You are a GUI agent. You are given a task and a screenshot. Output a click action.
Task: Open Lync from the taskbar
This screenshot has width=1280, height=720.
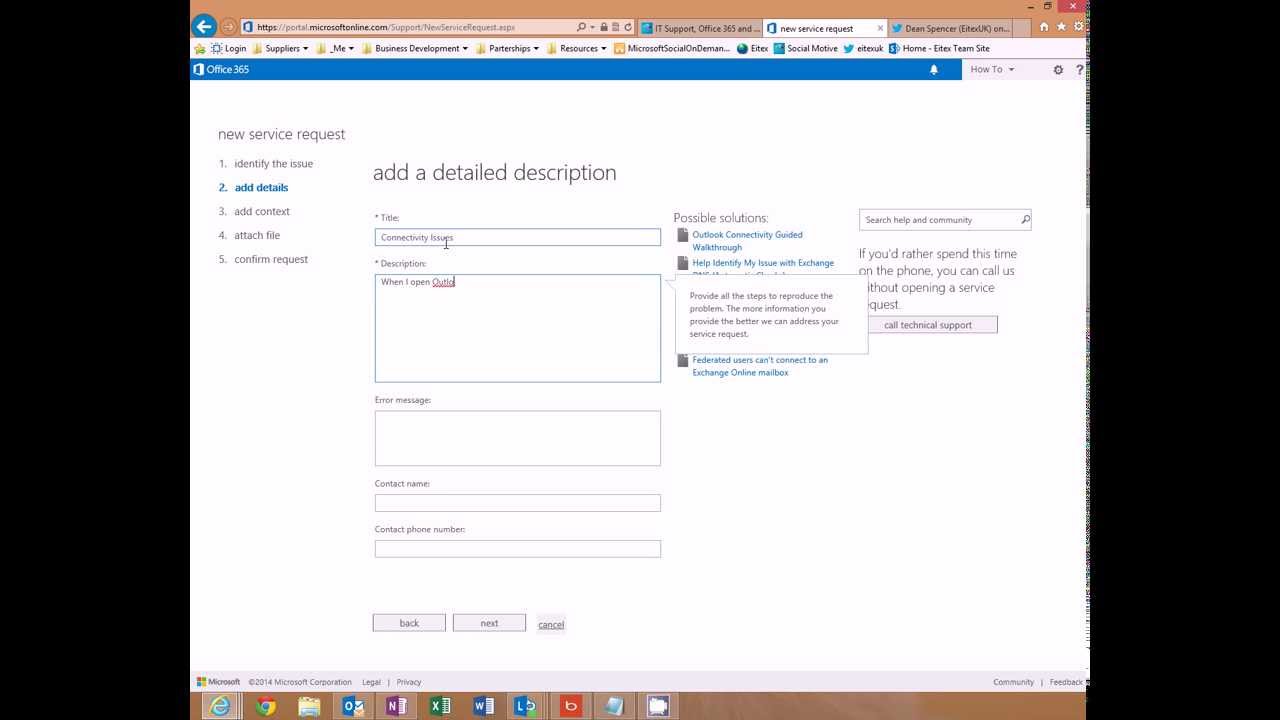point(526,706)
